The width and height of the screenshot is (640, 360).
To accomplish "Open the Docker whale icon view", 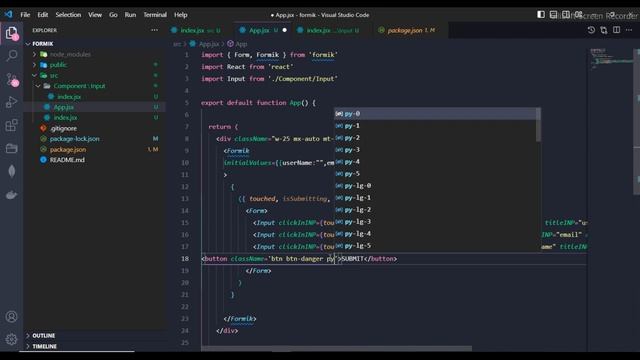I will click(x=11, y=195).
